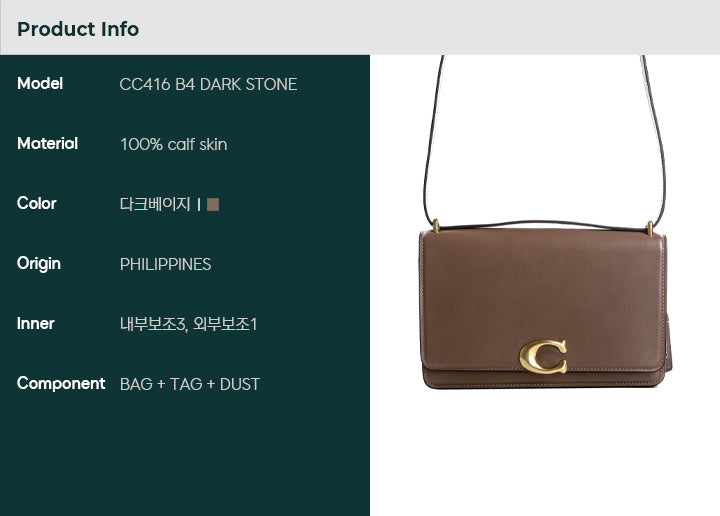This screenshot has height=516, width=720.
Task: Click the left gold strap stud
Action: click(436, 225)
